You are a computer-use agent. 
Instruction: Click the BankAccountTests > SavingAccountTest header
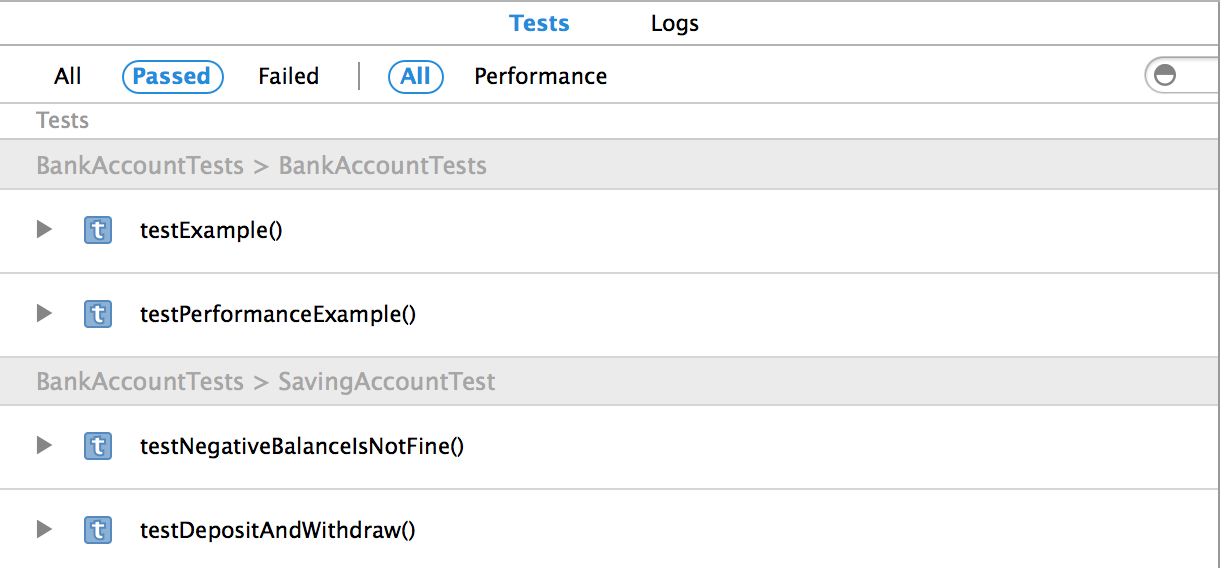pyautogui.click(x=265, y=382)
